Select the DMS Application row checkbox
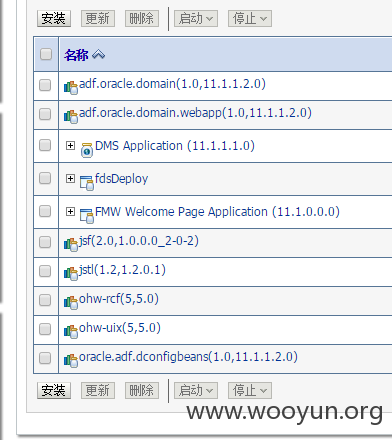392x440 pixels. [x=45, y=145]
